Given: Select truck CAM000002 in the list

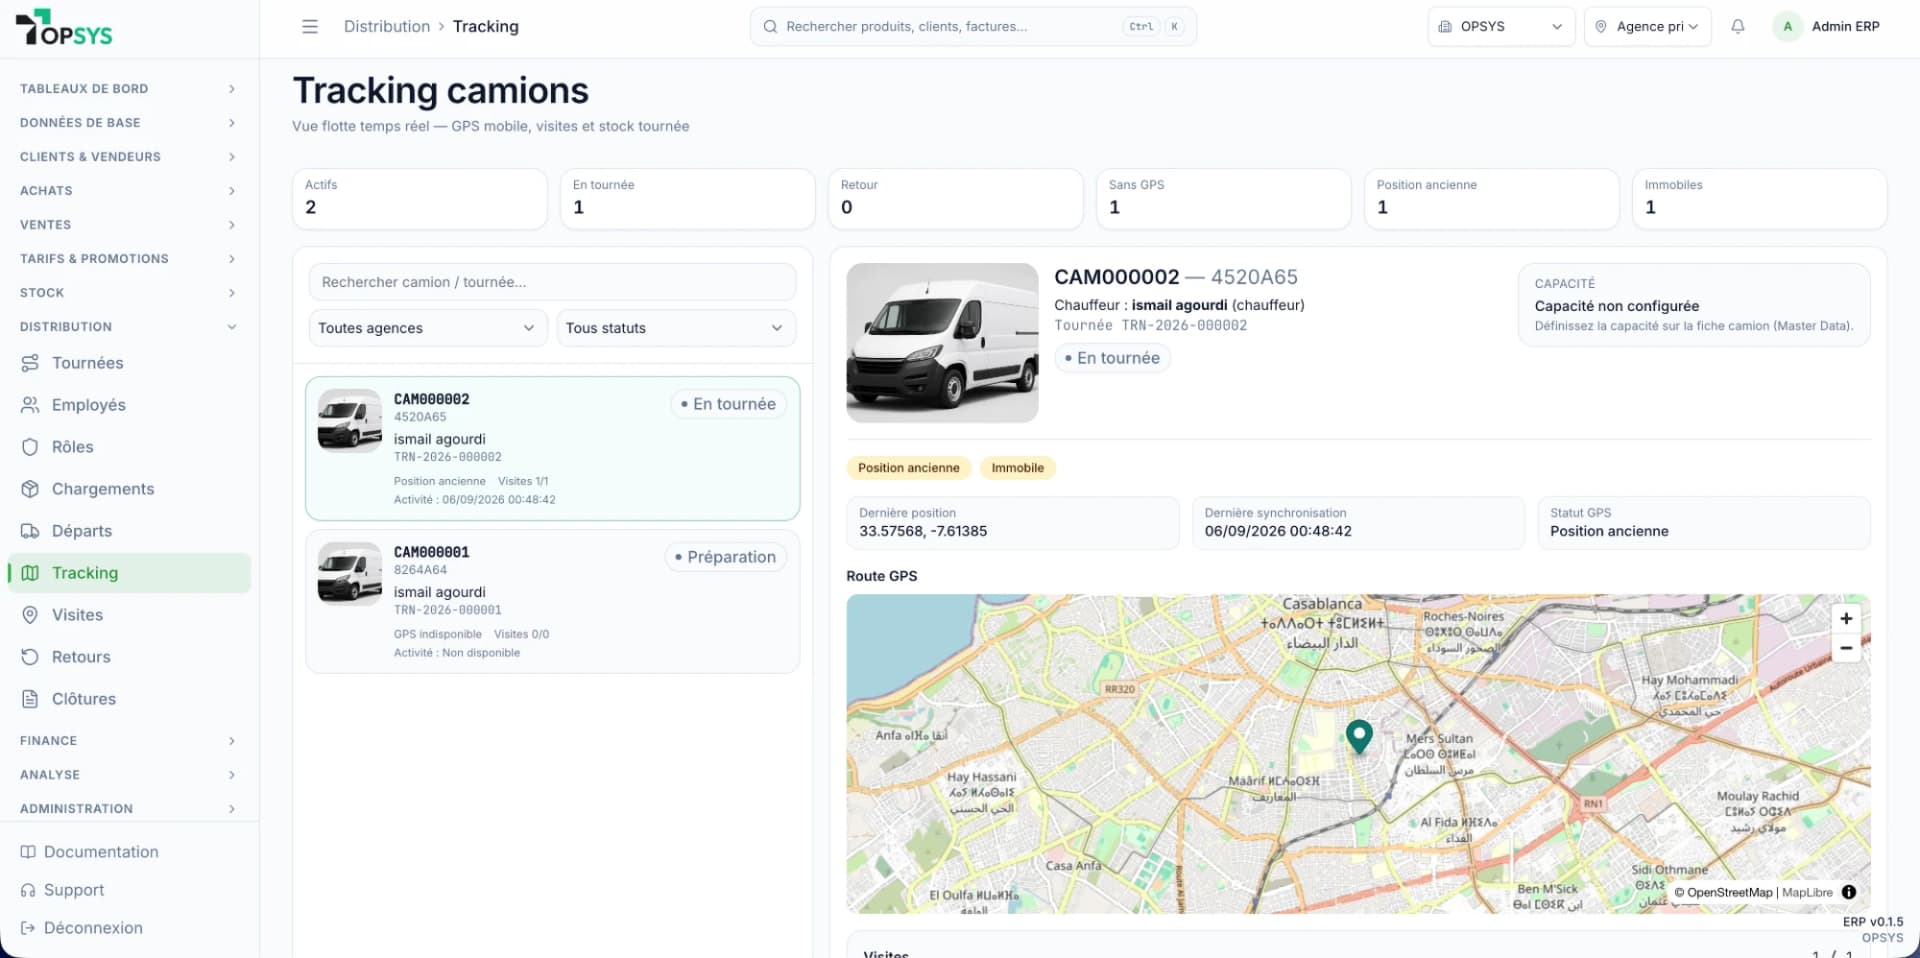Looking at the screenshot, I should tap(553, 448).
